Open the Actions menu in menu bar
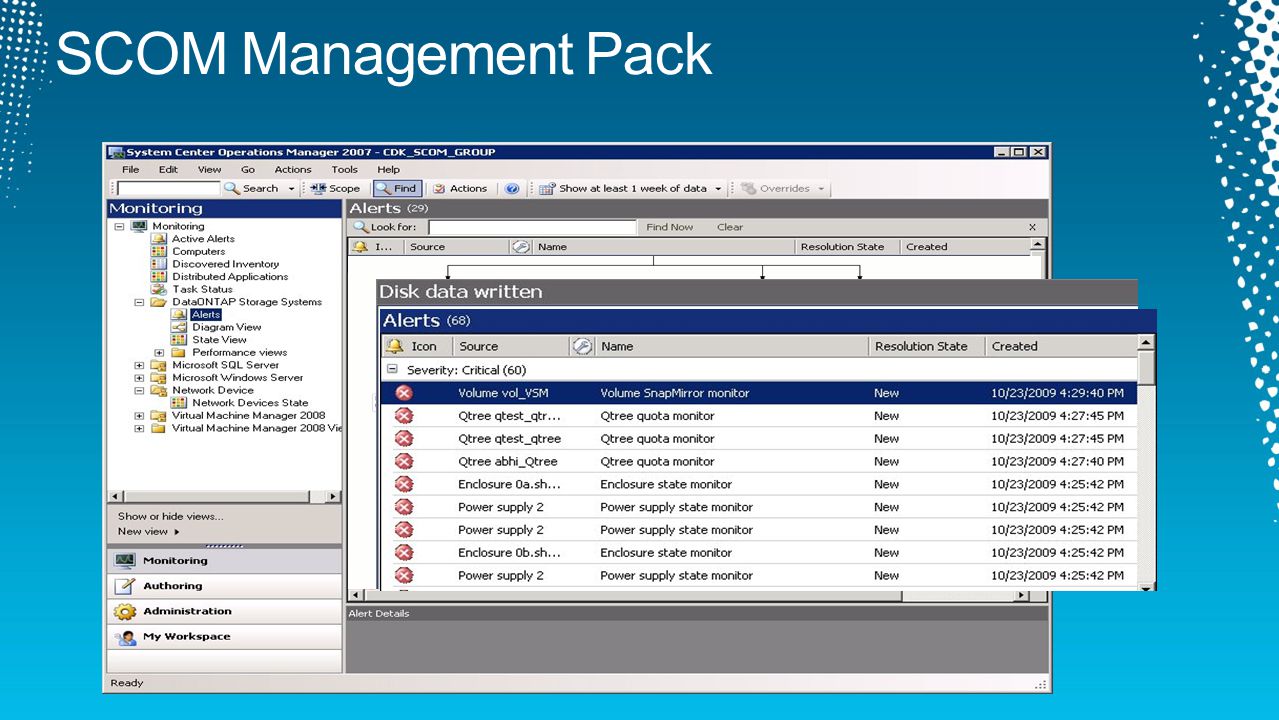The width and height of the screenshot is (1279, 720). pos(293,170)
